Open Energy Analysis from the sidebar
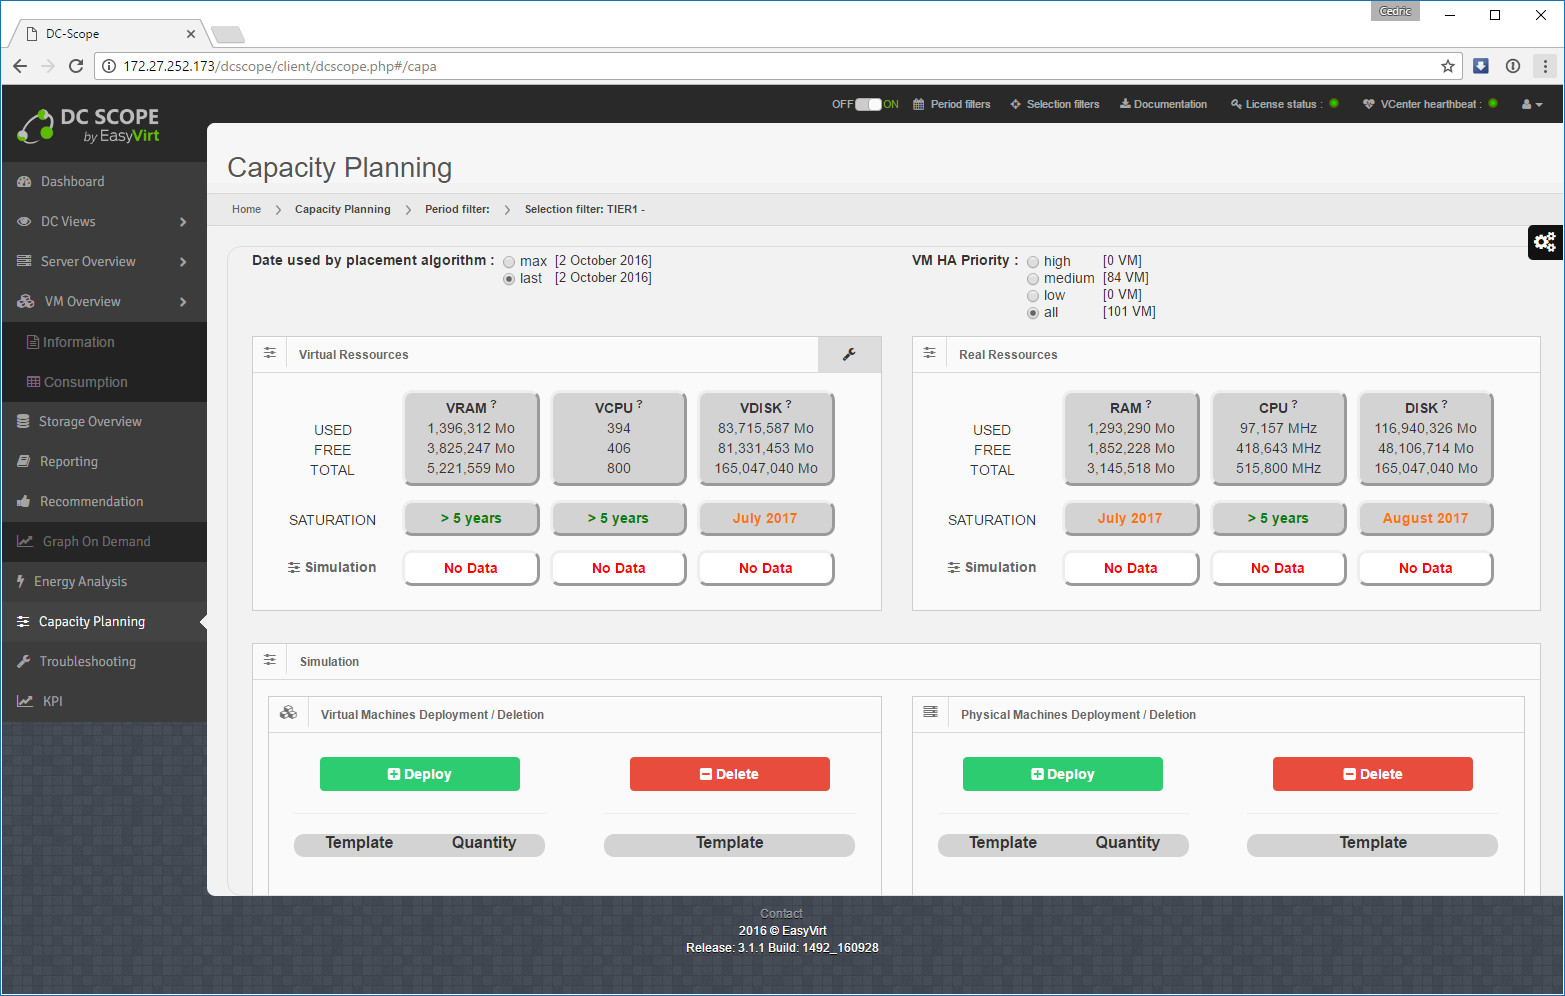The height and width of the screenshot is (996, 1565). tap(80, 582)
